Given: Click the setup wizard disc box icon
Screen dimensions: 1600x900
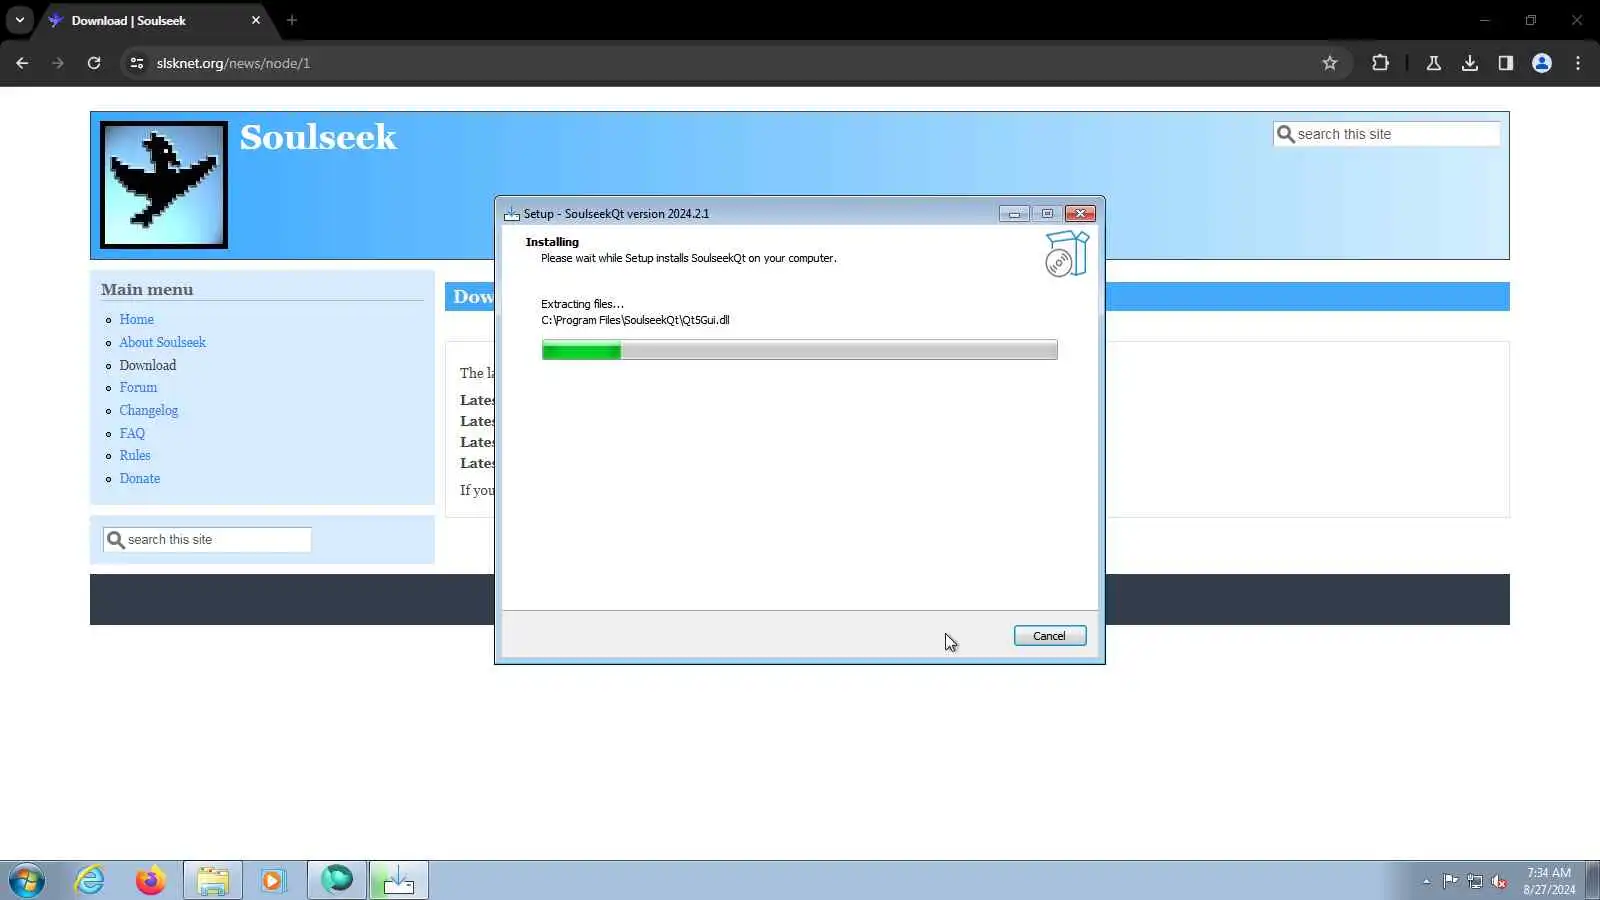Looking at the screenshot, I should [x=1066, y=254].
